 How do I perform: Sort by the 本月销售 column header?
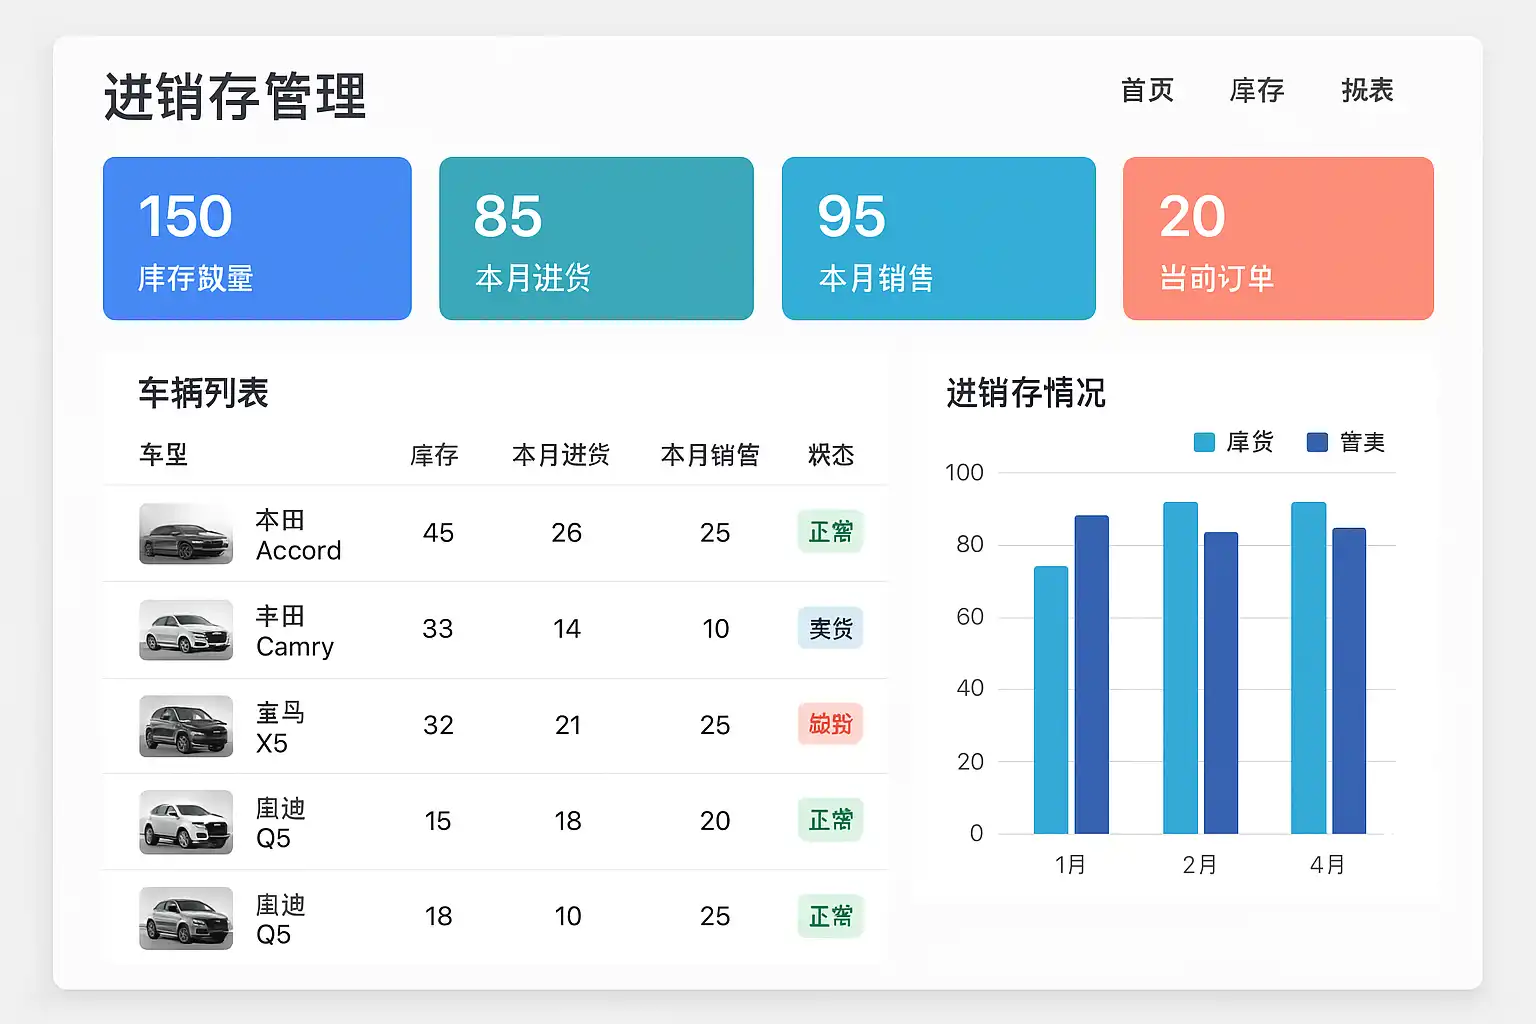coord(710,455)
